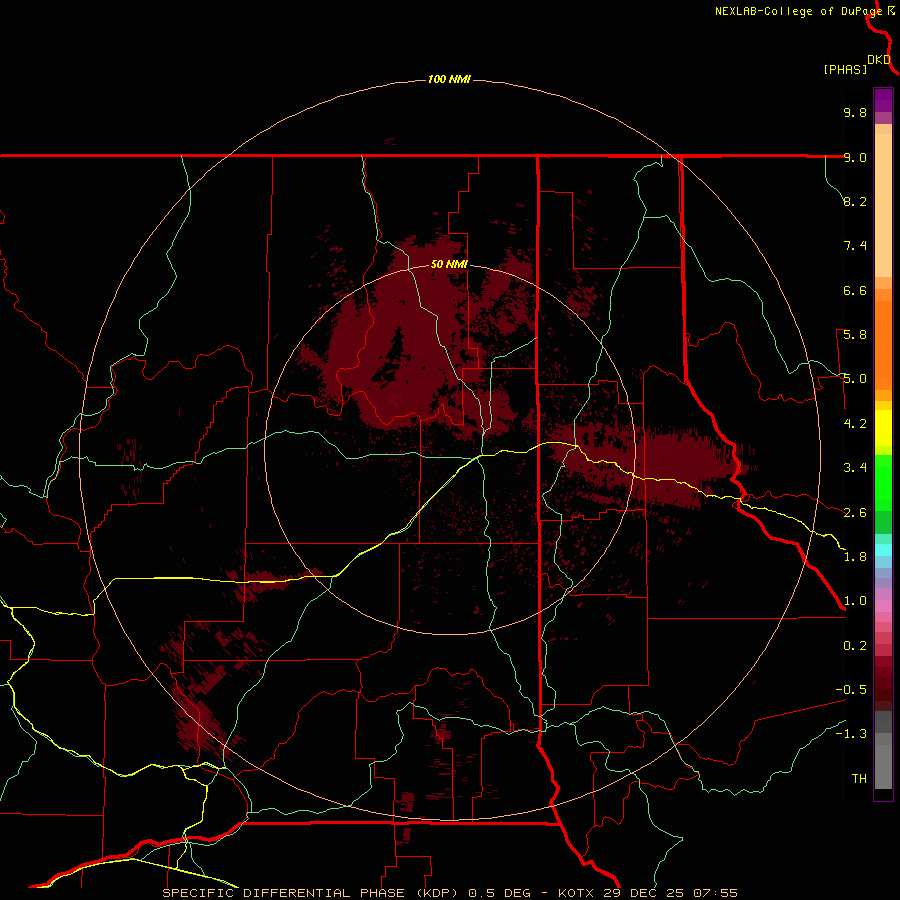The image size is (900, 900).
Task: Click the TH threshold label on the scale
Action: click(x=859, y=779)
